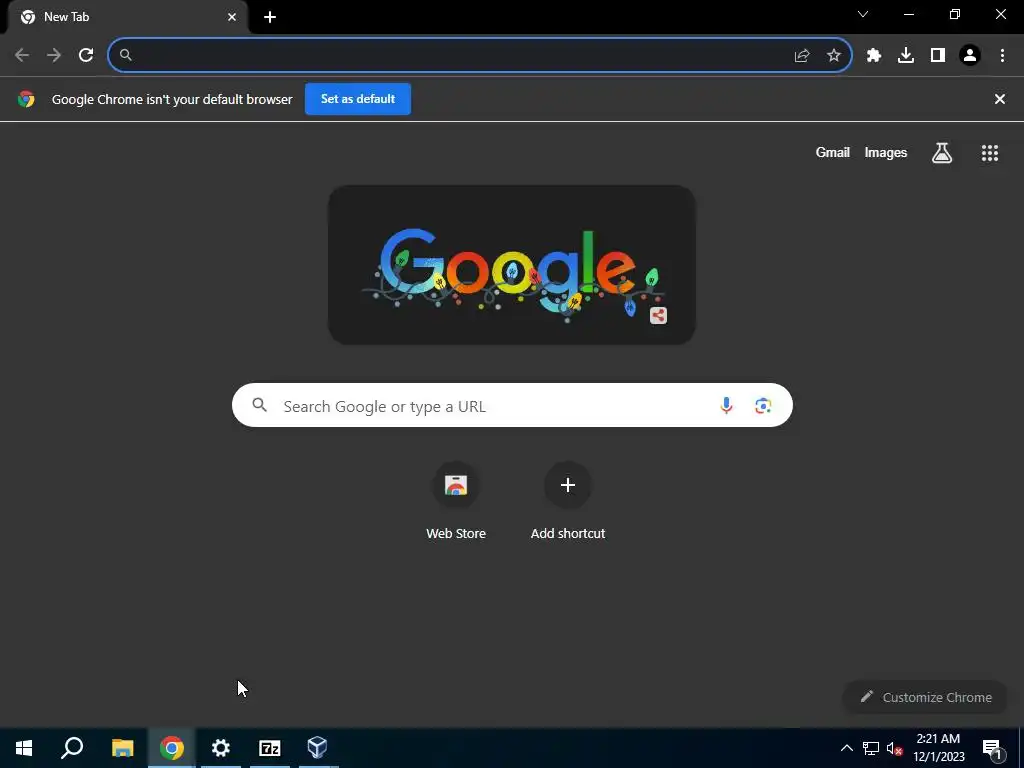This screenshot has width=1024, height=768.
Task: Click the muted volume tray icon
Action: (x=894, y=748)
